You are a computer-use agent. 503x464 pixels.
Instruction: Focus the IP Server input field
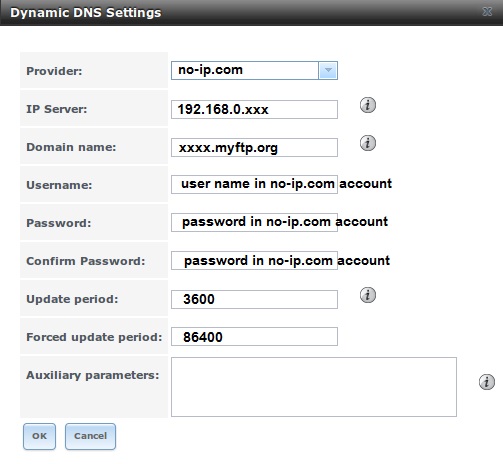[x=254, y=109]
